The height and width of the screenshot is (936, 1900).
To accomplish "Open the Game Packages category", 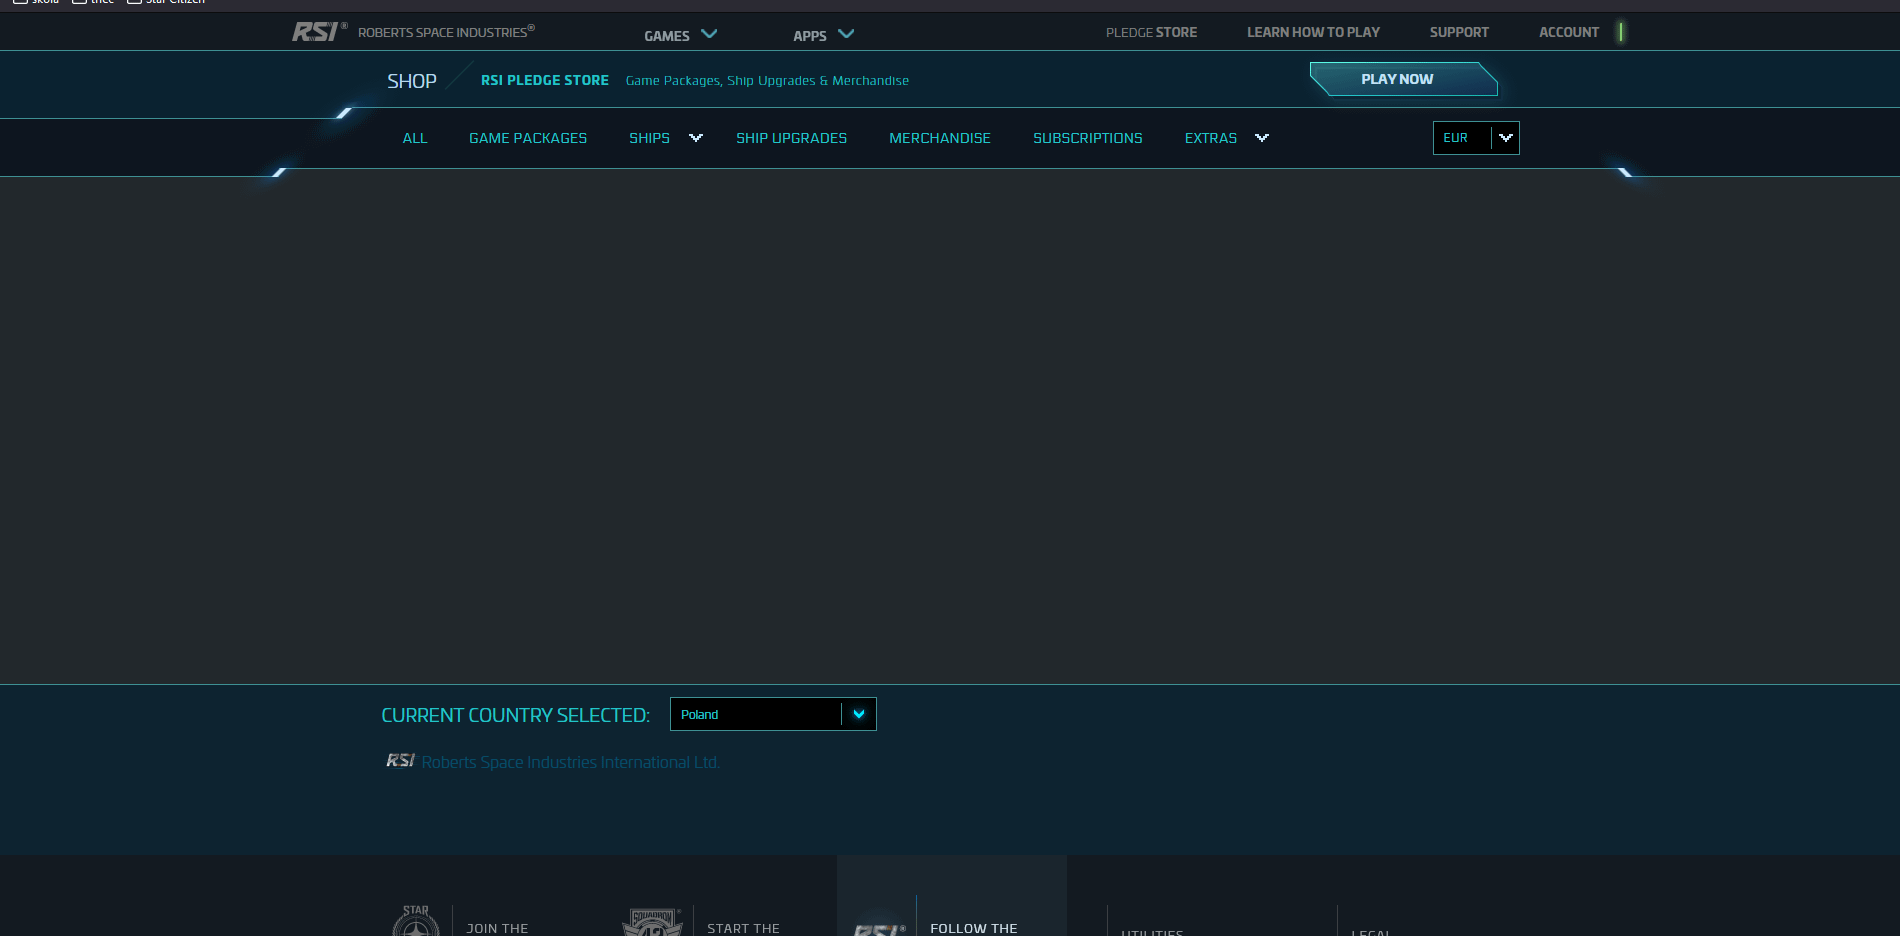I will (x=528, y=138).
